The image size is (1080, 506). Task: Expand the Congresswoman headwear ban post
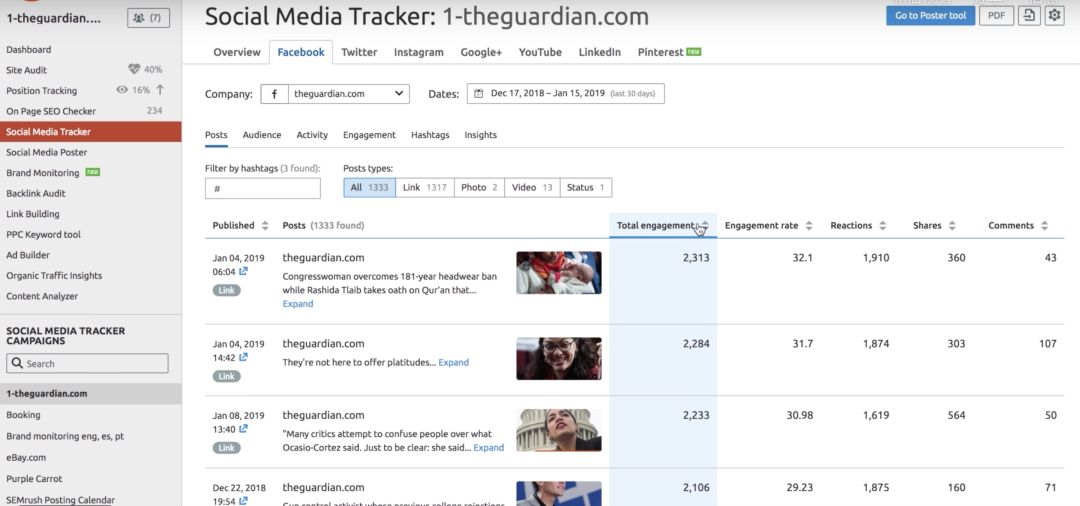point(298,304)
